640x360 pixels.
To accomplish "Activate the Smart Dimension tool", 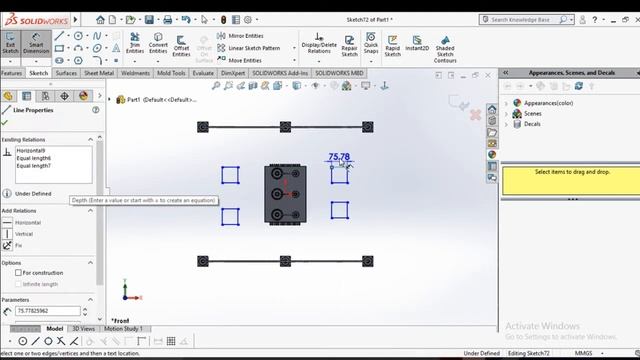I will (36, 43).
